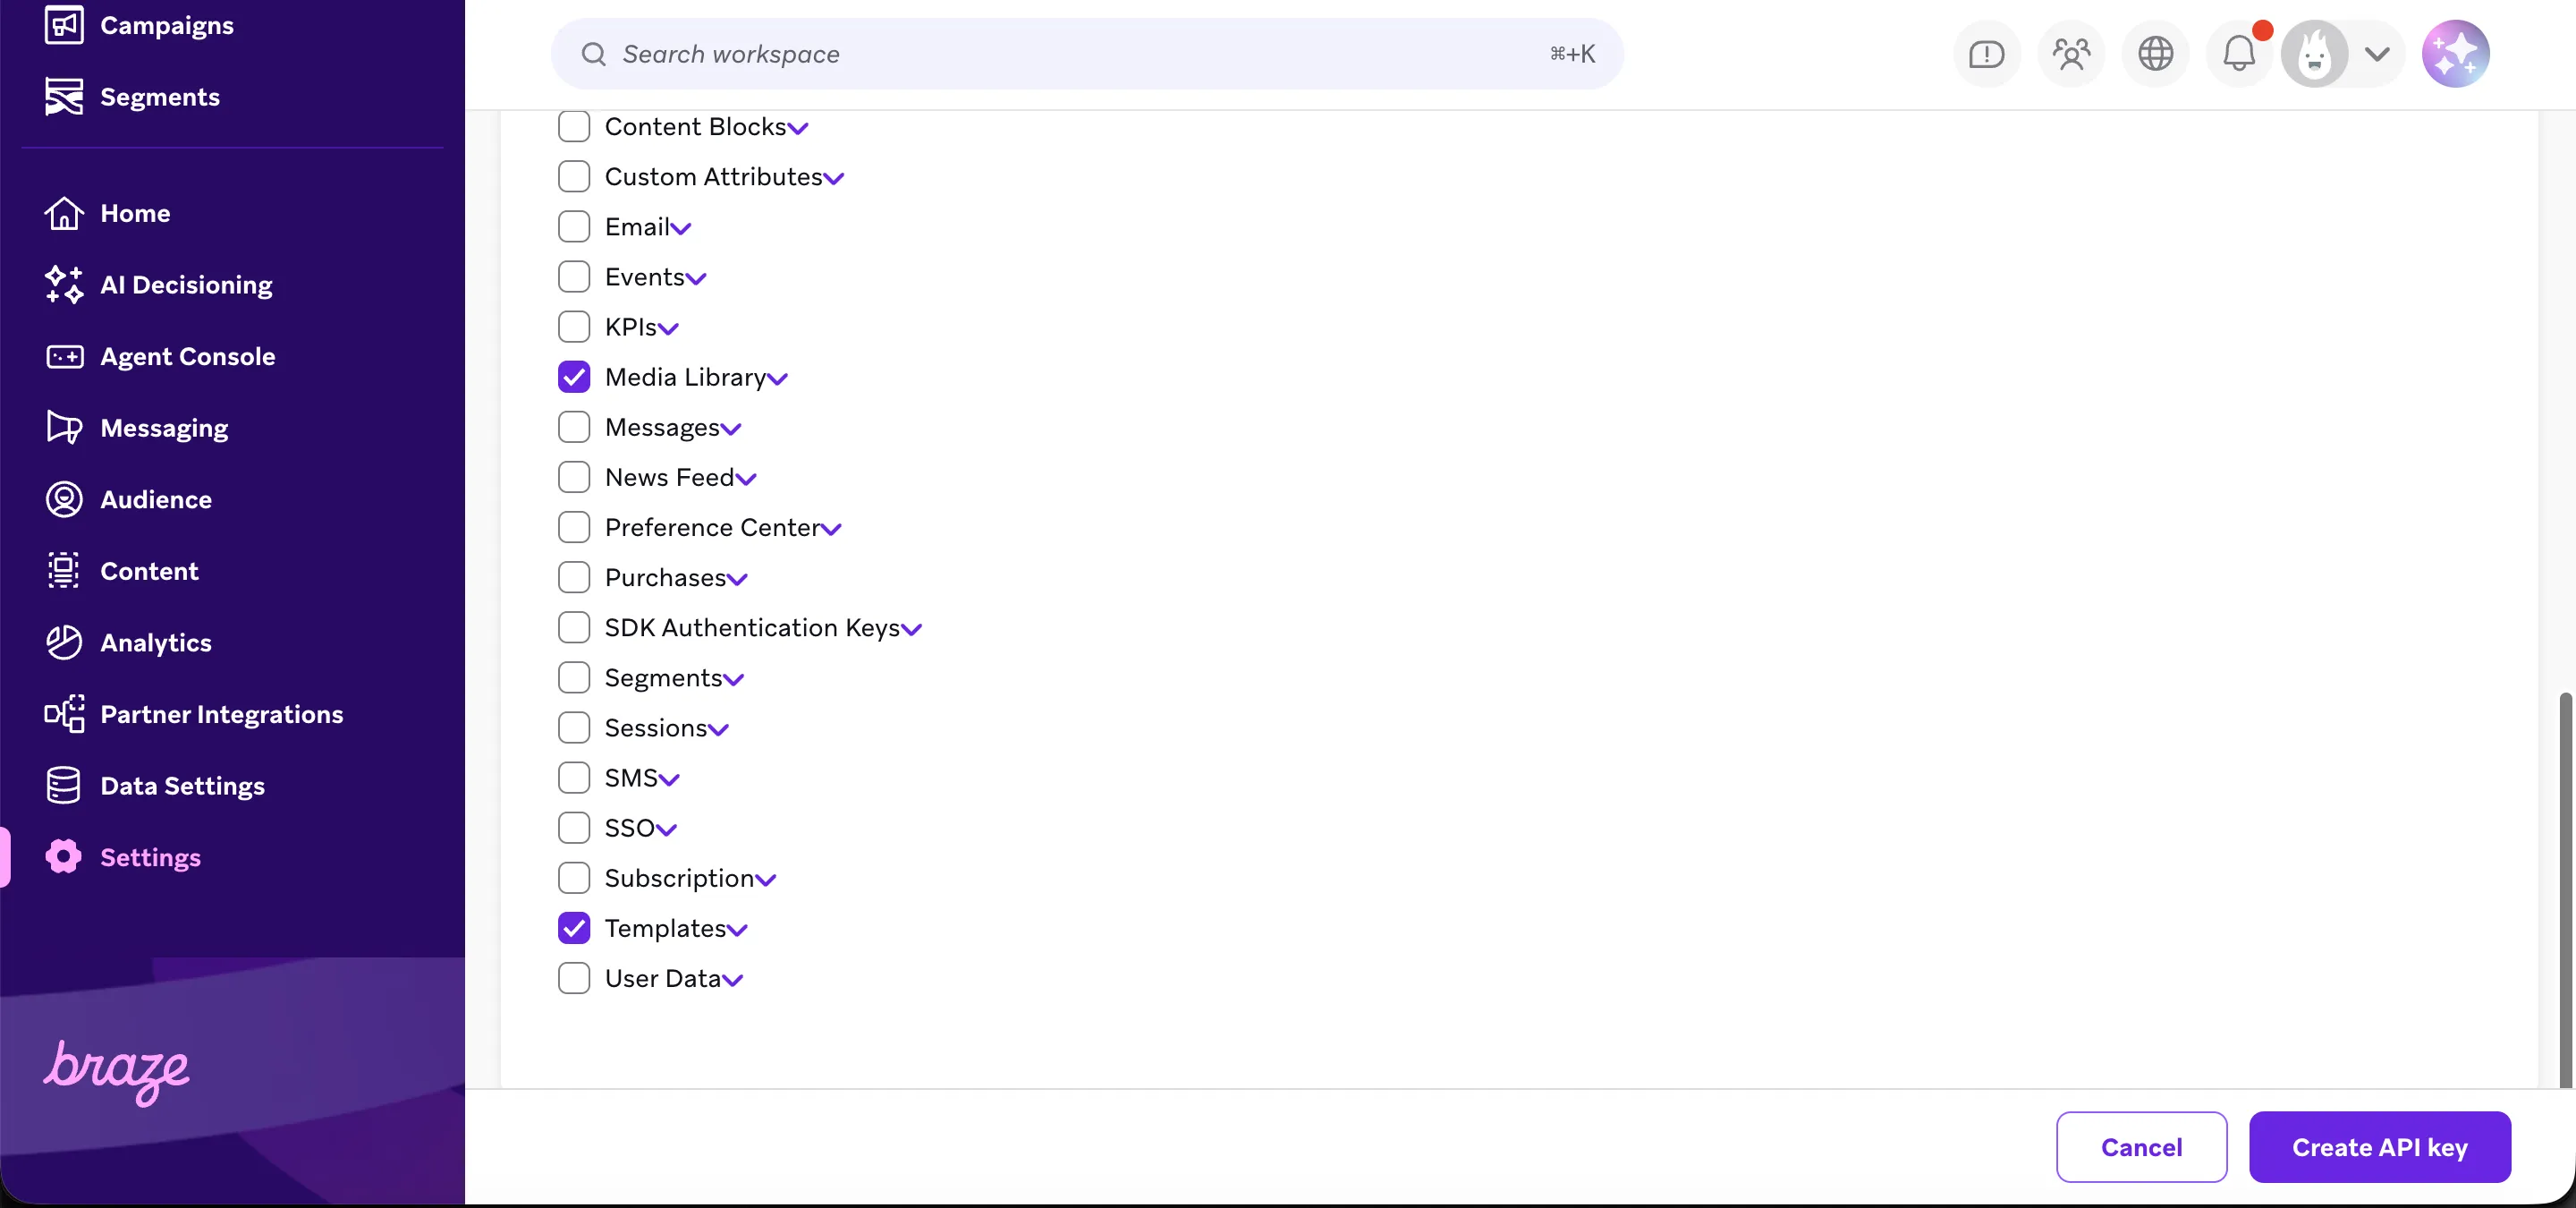
Task: Click the user avatar in header
Action: pos(2314,54)
